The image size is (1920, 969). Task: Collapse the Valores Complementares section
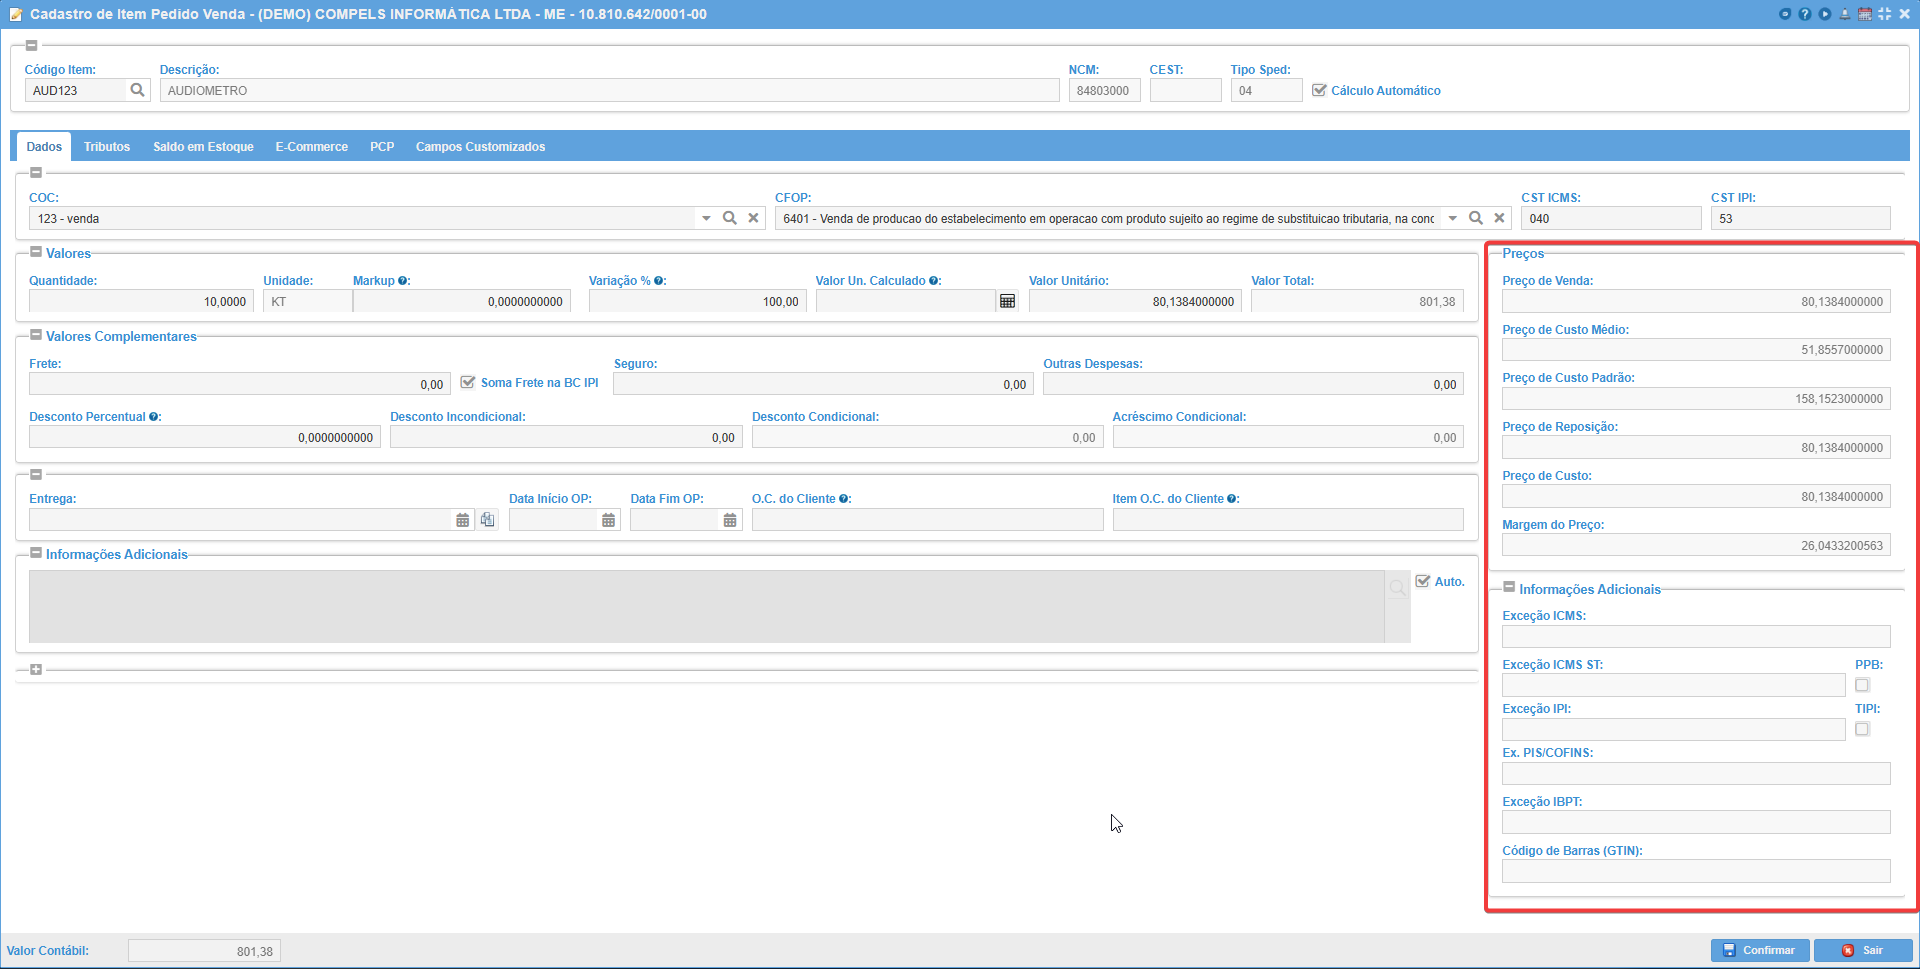[x=36, y=335]
